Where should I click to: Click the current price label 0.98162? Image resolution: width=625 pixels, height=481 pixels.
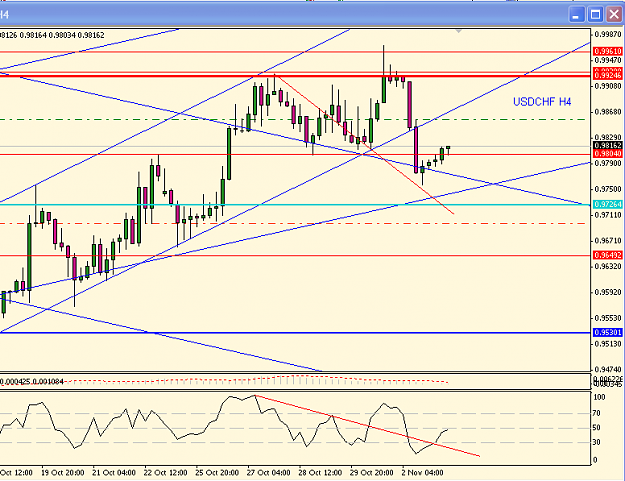coord(608,145)
